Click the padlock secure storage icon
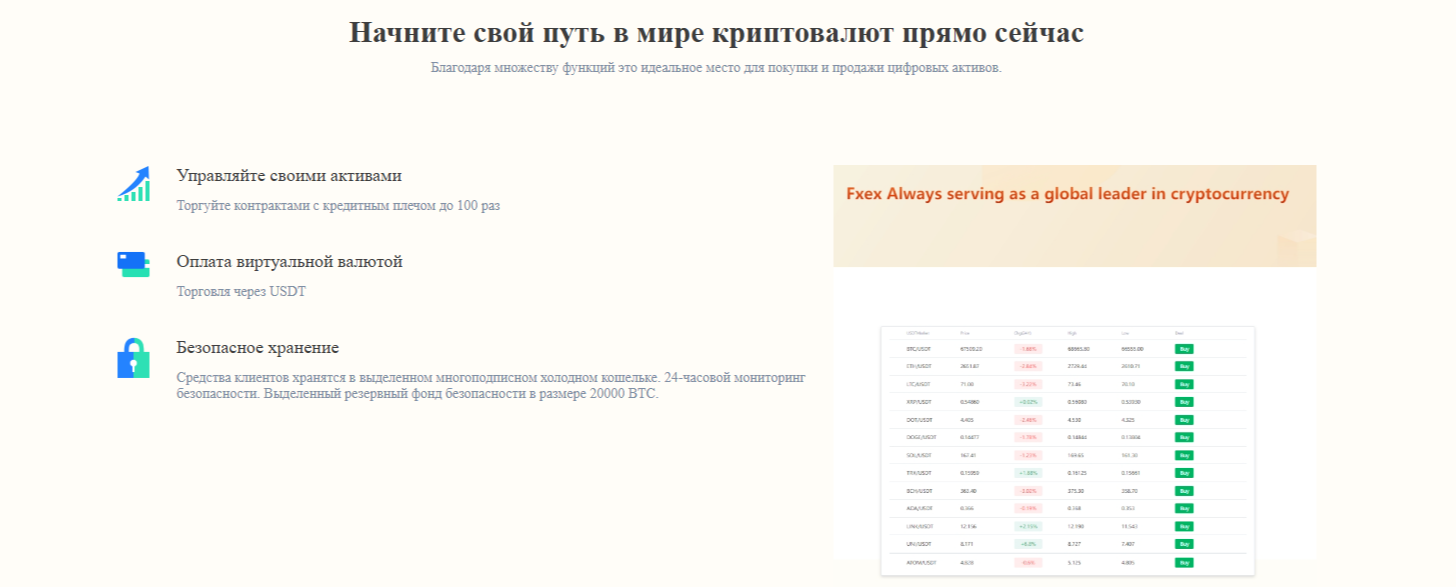1456x587 pixels. pos(133,358)
